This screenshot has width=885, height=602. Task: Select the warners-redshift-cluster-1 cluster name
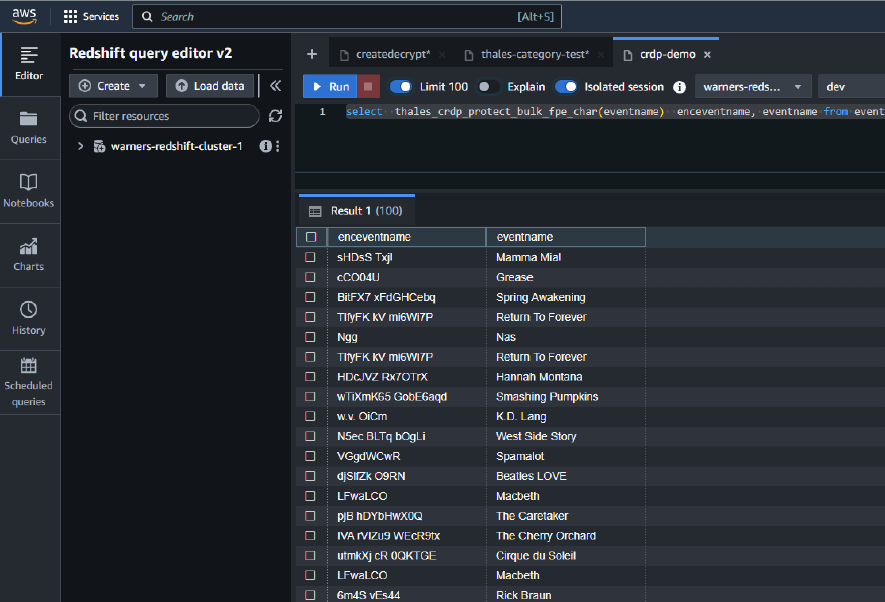click(176, 146)
